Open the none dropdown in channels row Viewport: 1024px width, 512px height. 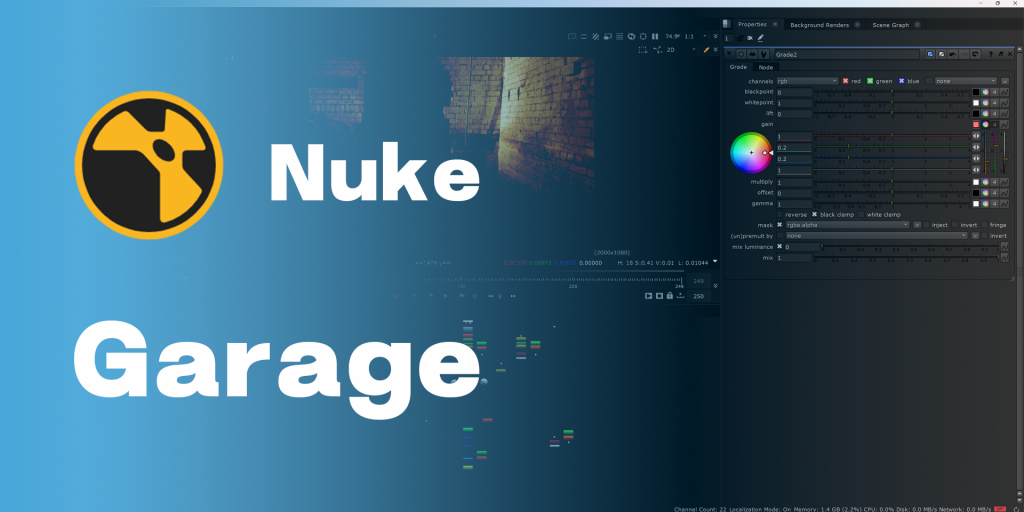coord(966,81)
